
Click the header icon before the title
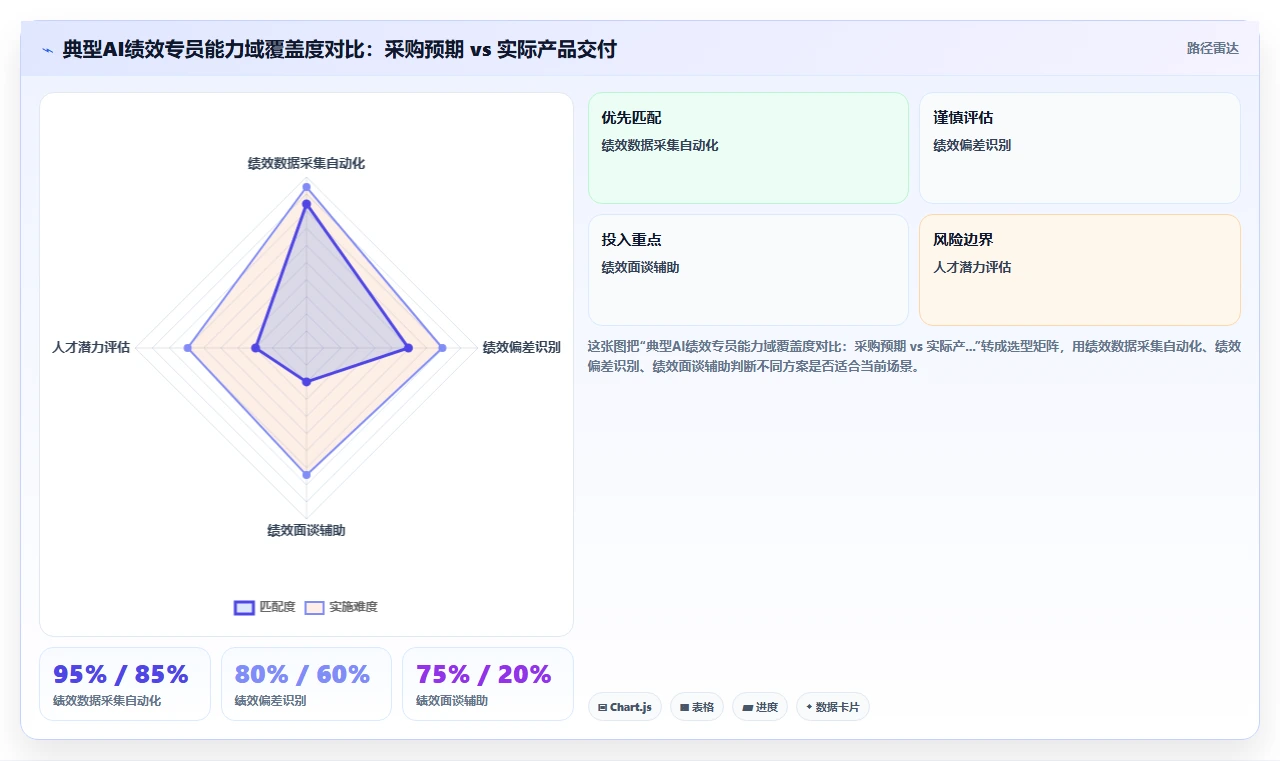[47, 50]
